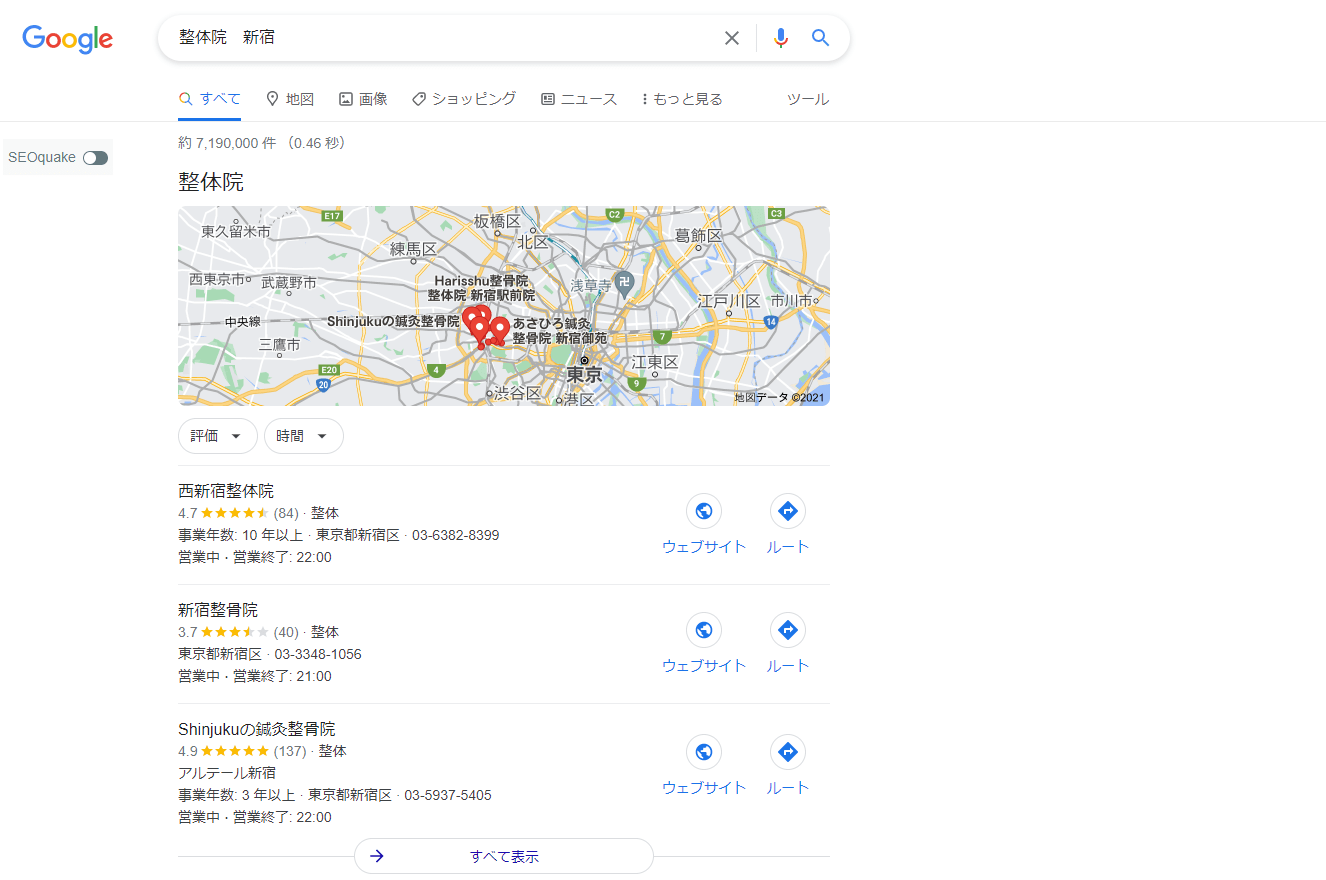
Task: Switch to the 地図 tab
Action: (290, 99)
